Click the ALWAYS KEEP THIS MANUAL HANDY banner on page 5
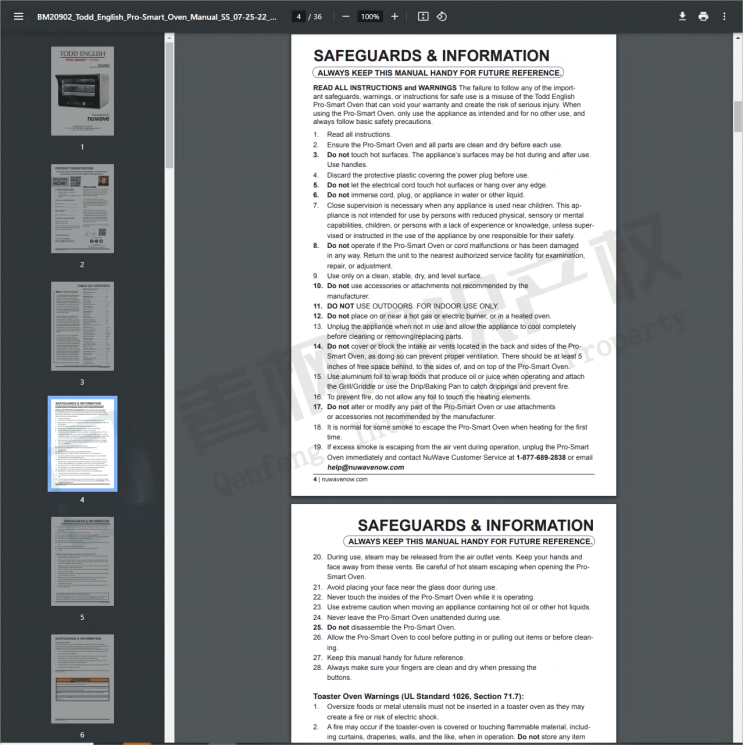This screenshot has width=743, height=745. 469,541
